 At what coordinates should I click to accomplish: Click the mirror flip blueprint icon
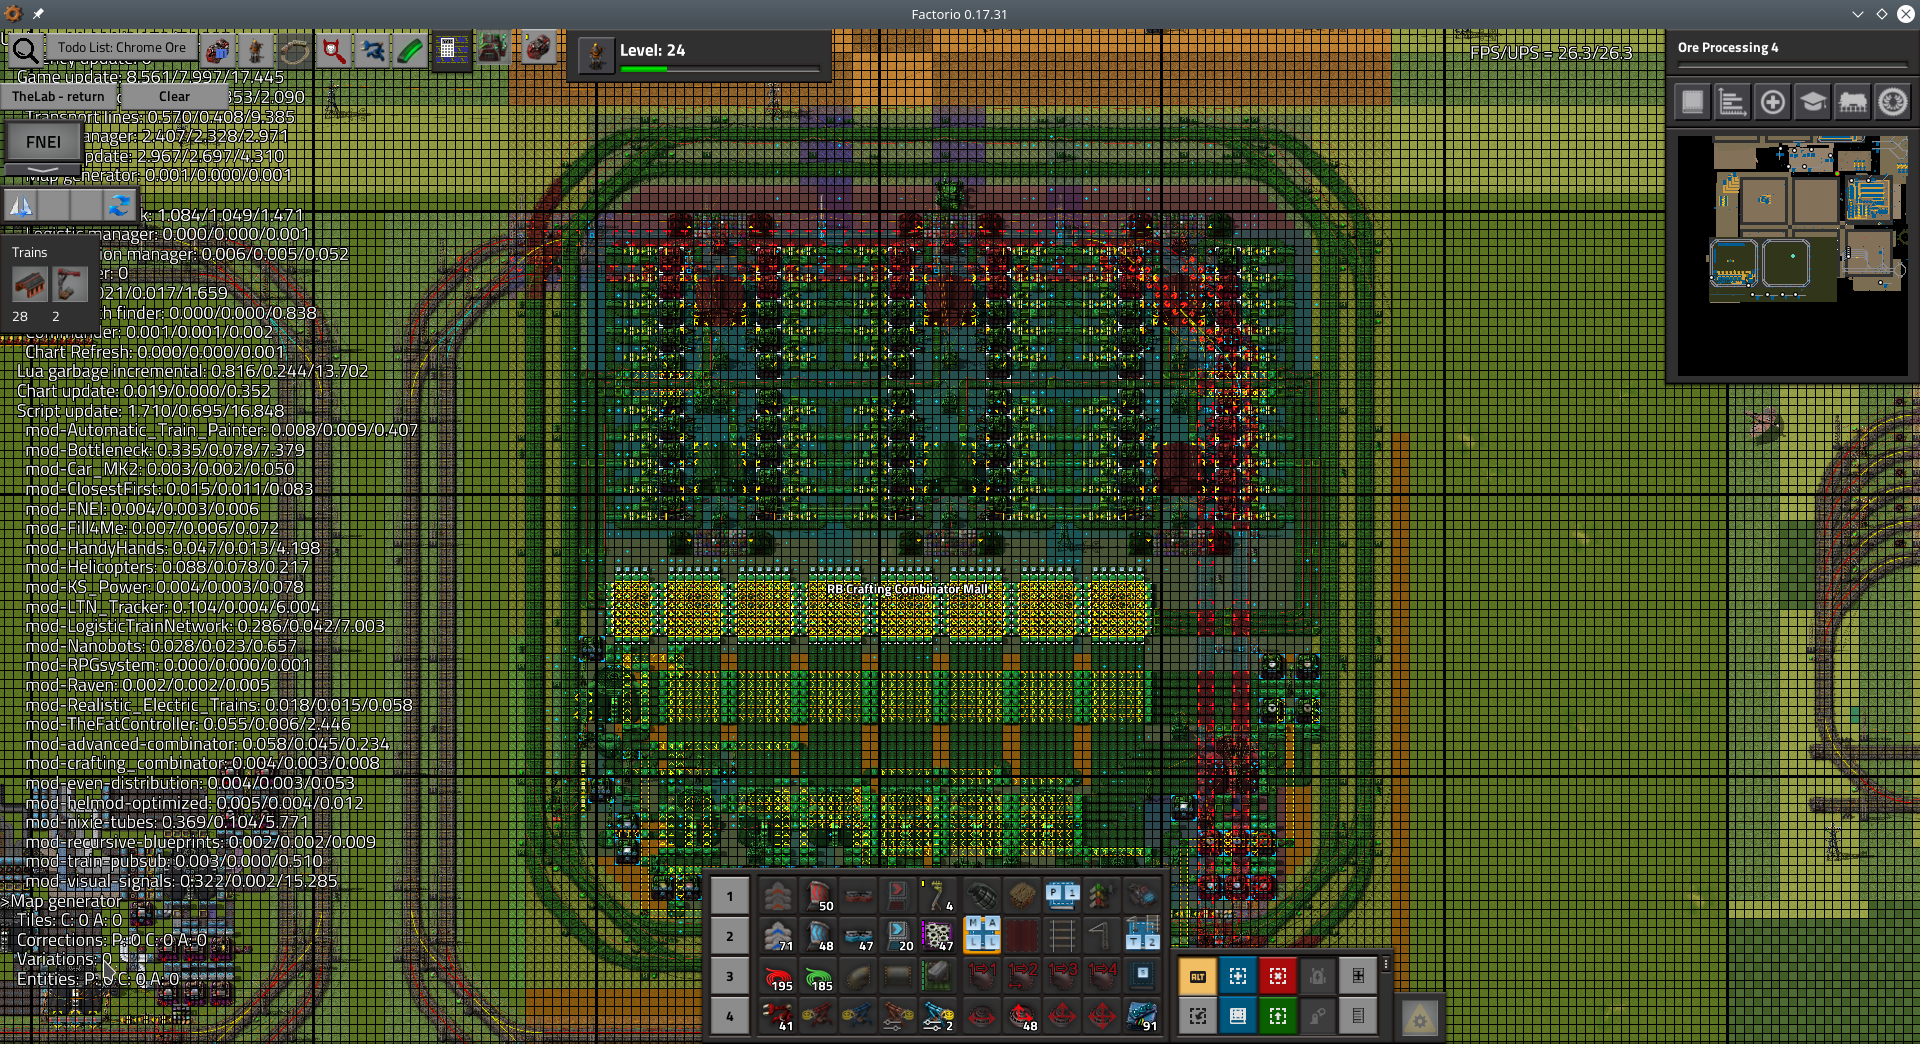(x=21, y=206)
